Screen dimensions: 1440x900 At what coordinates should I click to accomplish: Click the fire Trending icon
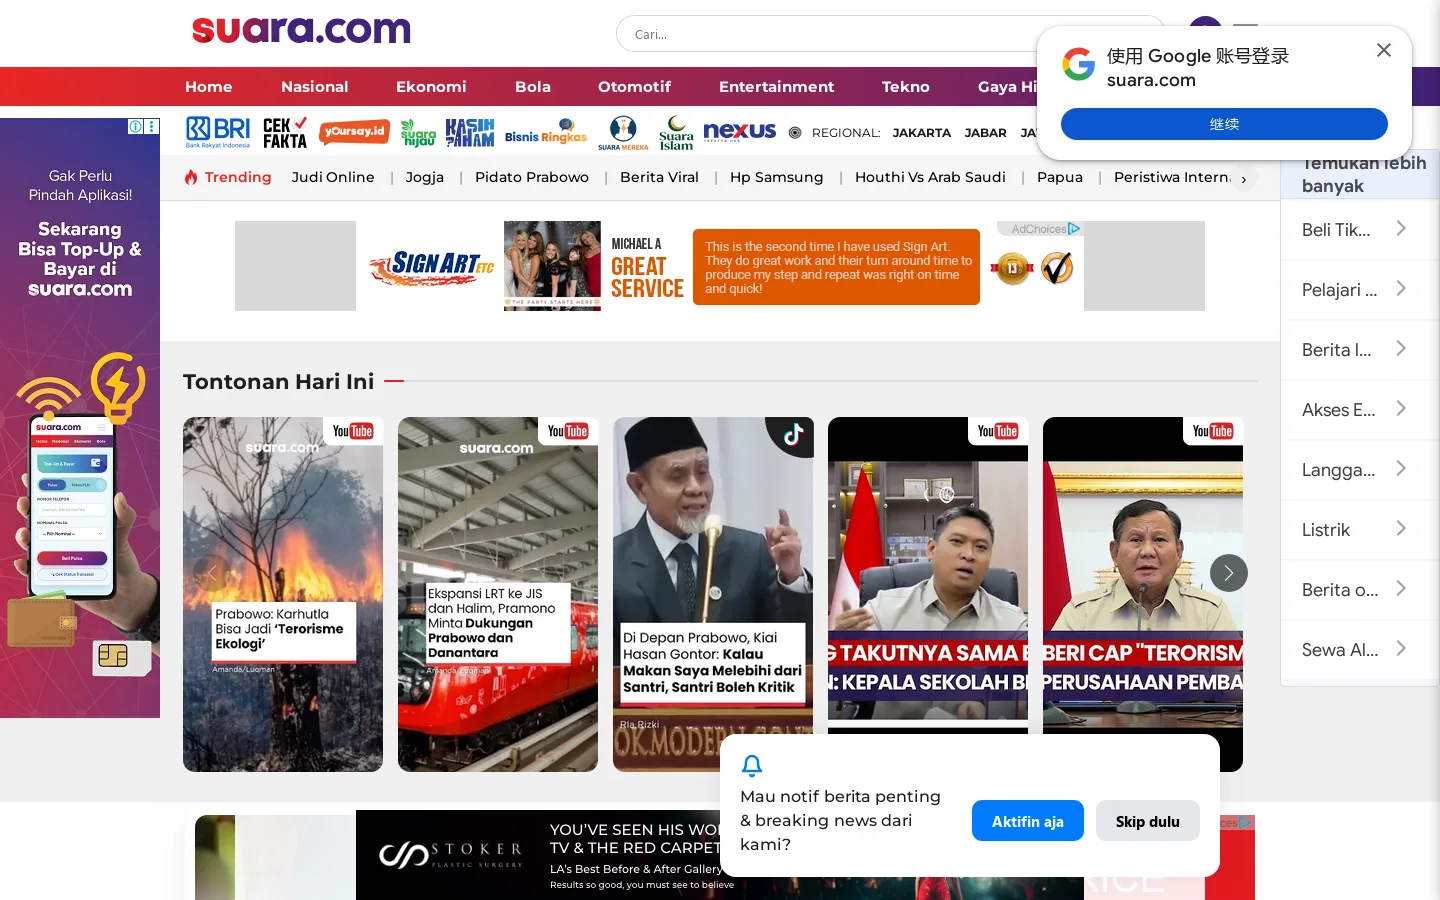191,177
